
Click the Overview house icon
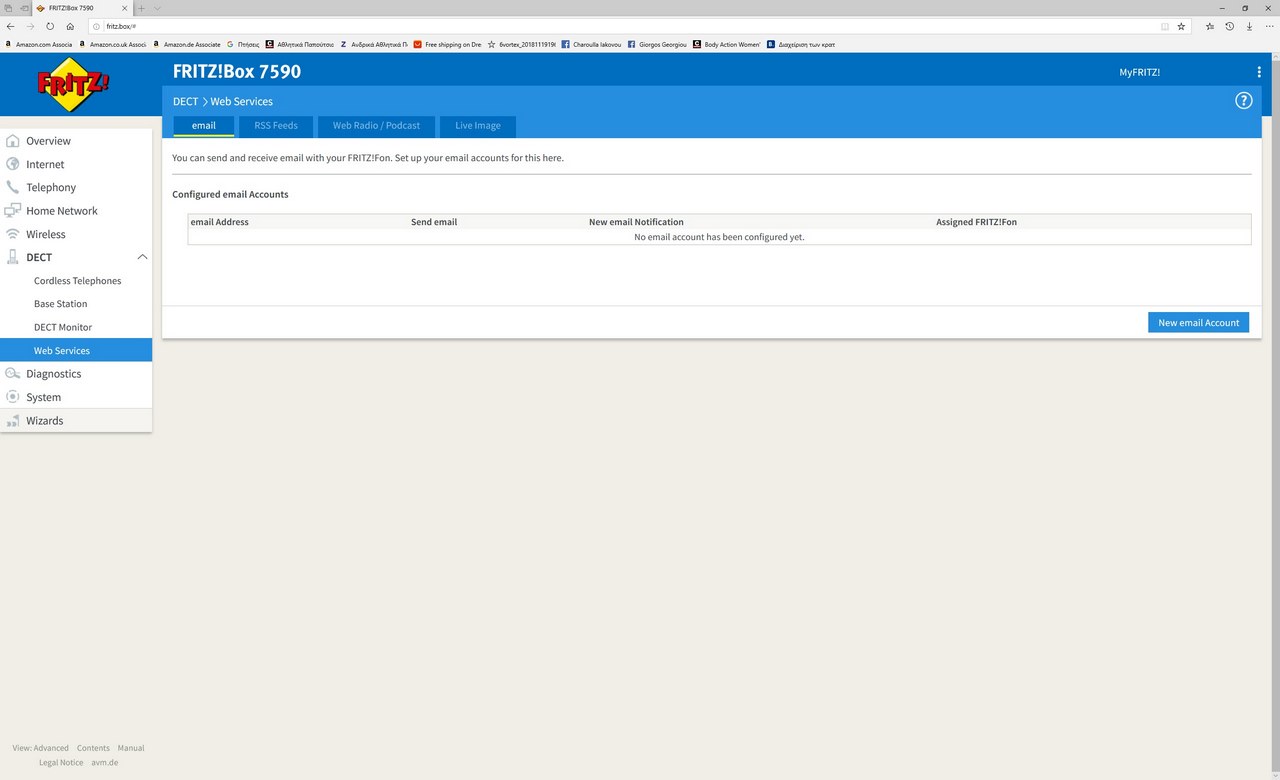click(12, 141)
